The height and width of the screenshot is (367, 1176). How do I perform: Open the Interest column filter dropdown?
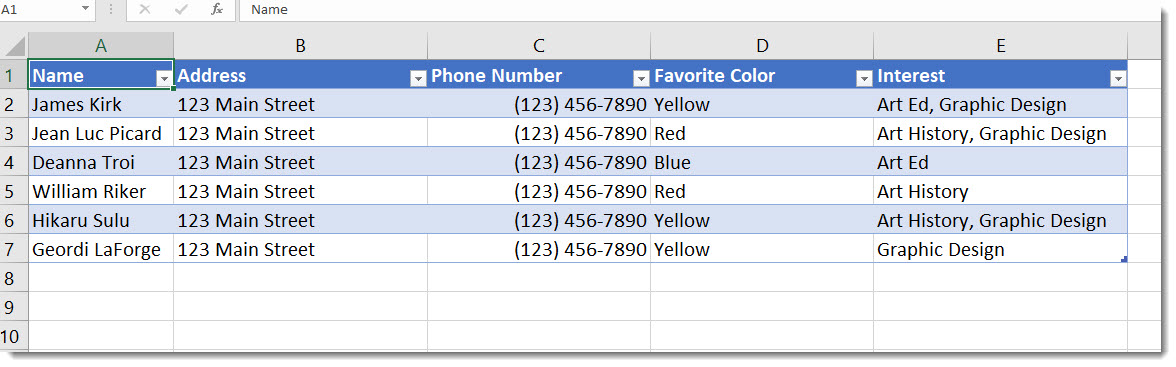[x=1118, y=78]
